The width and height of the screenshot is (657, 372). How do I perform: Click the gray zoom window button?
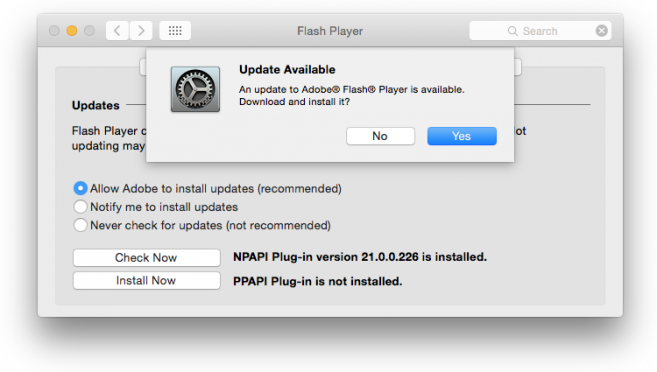[x=89, y=31]
